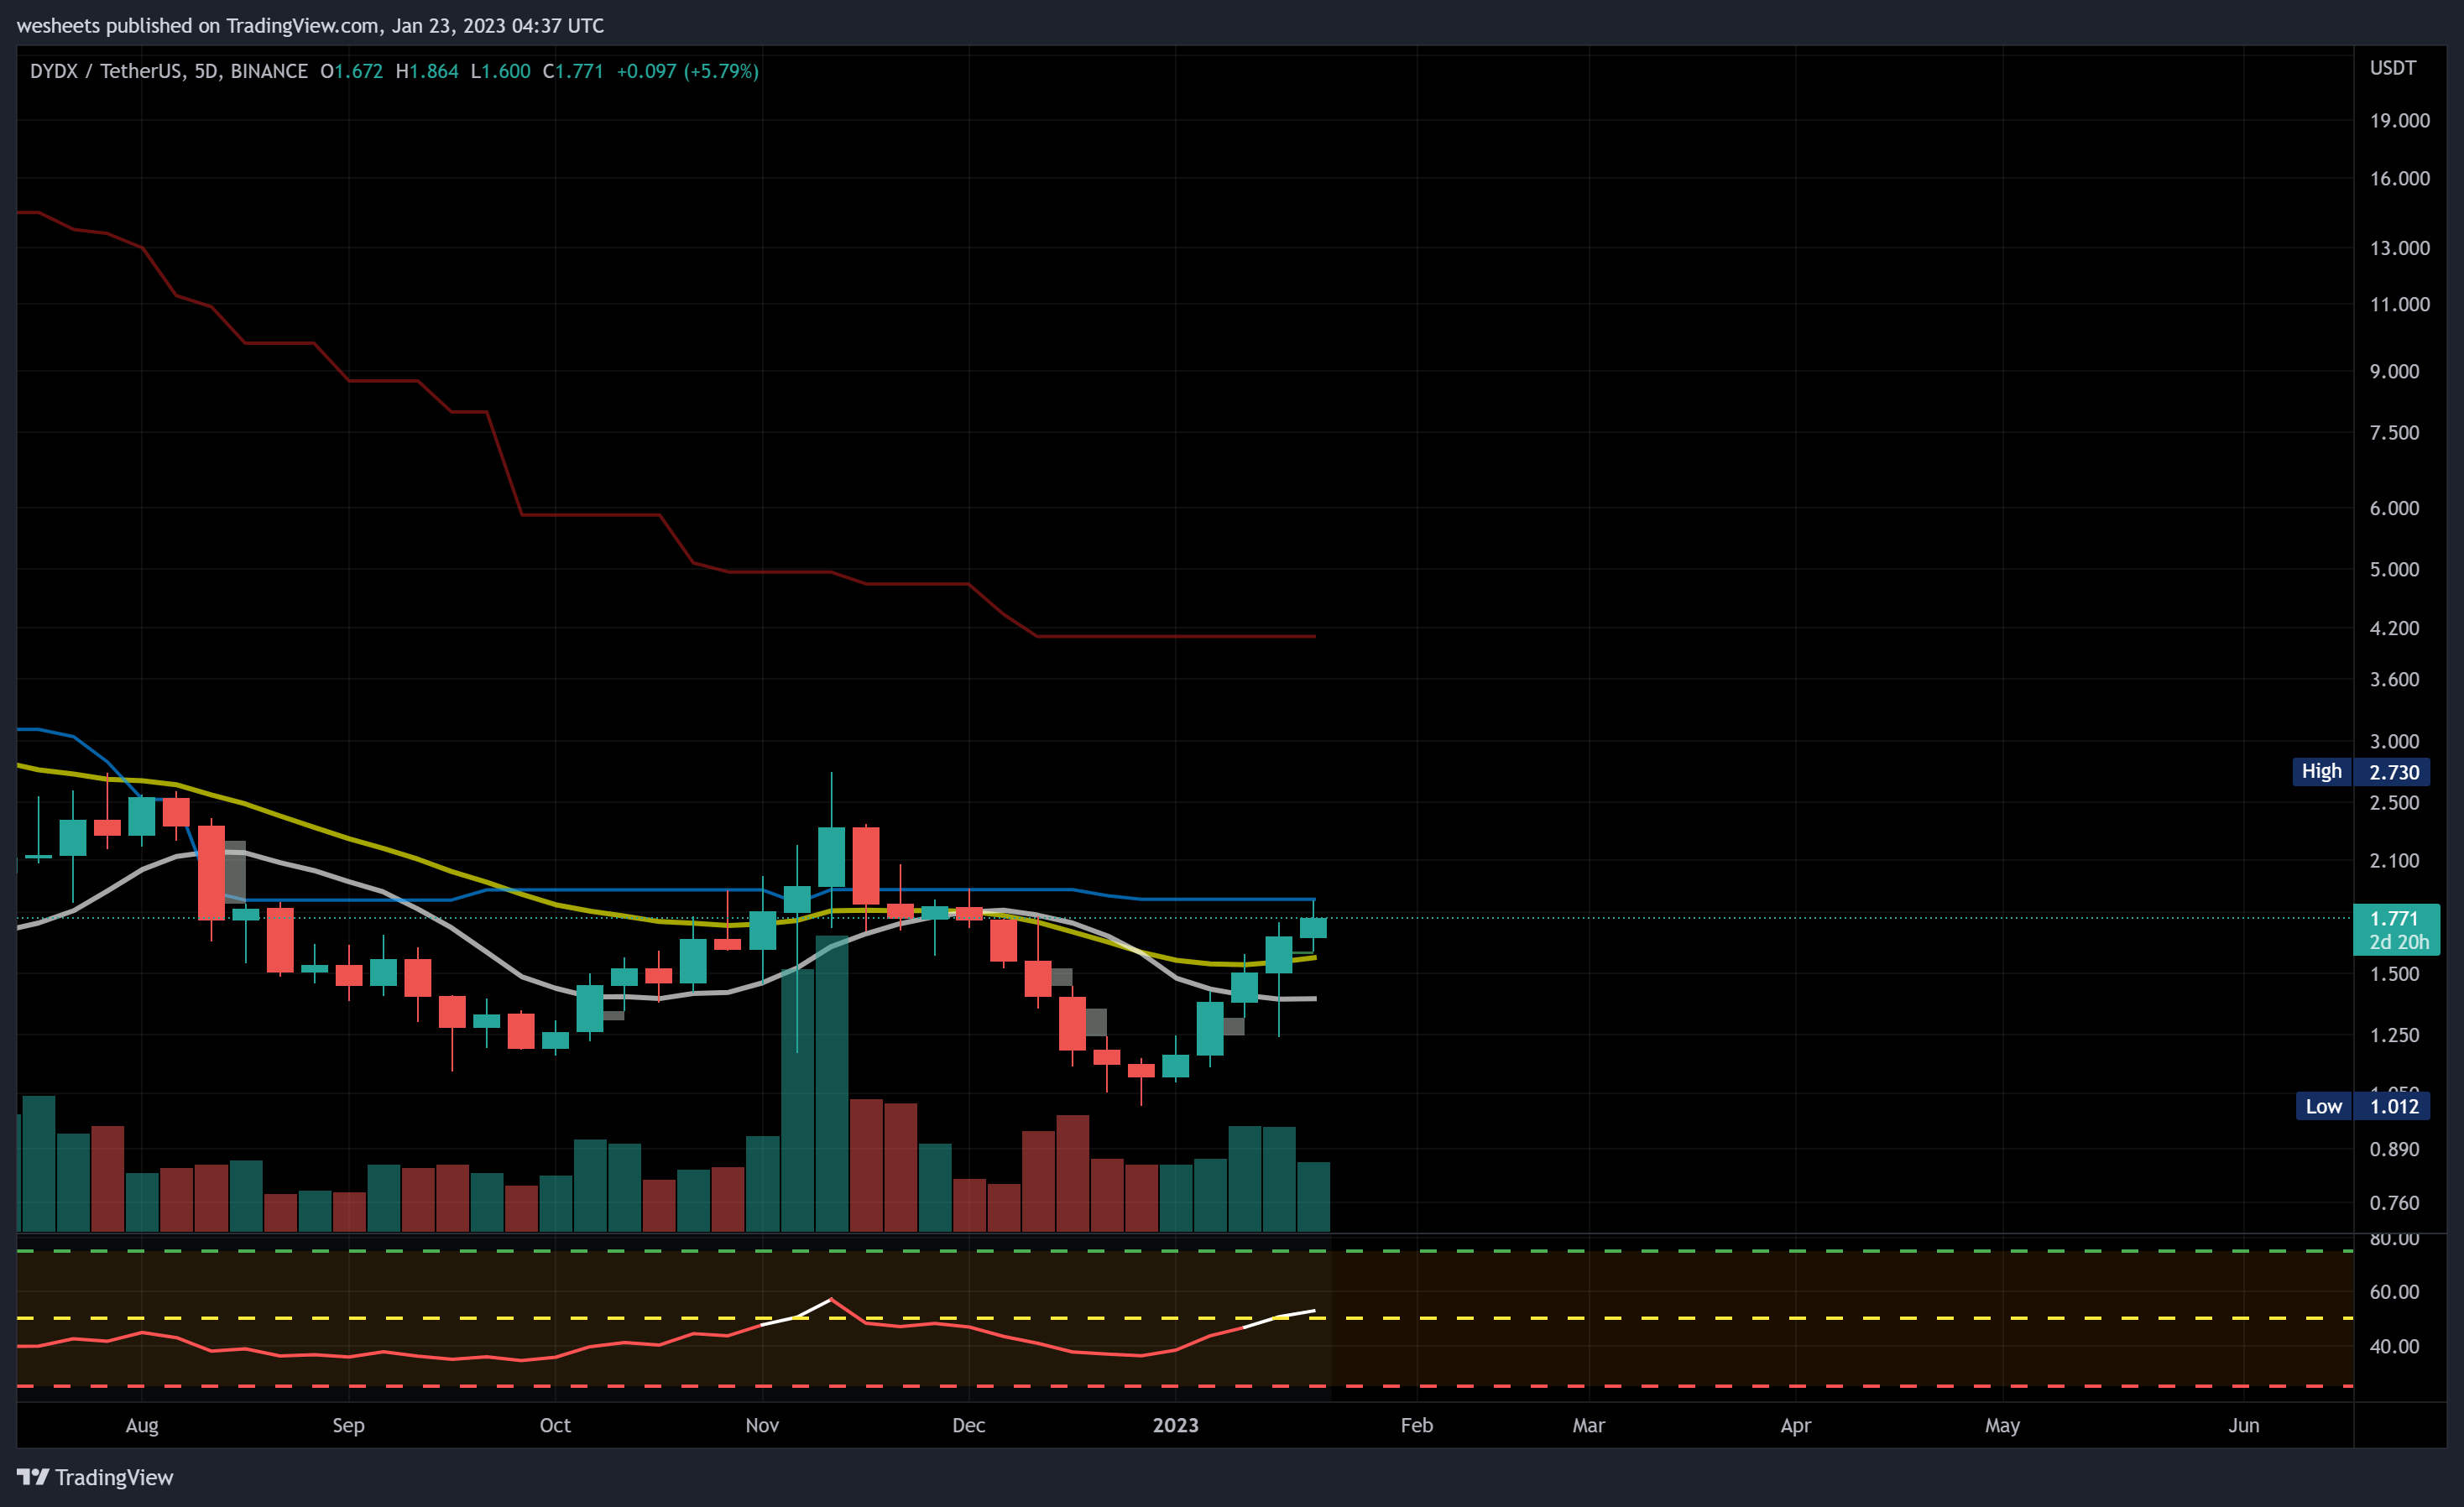Click the 2.500 price axis label

[x=2394, y=803]
